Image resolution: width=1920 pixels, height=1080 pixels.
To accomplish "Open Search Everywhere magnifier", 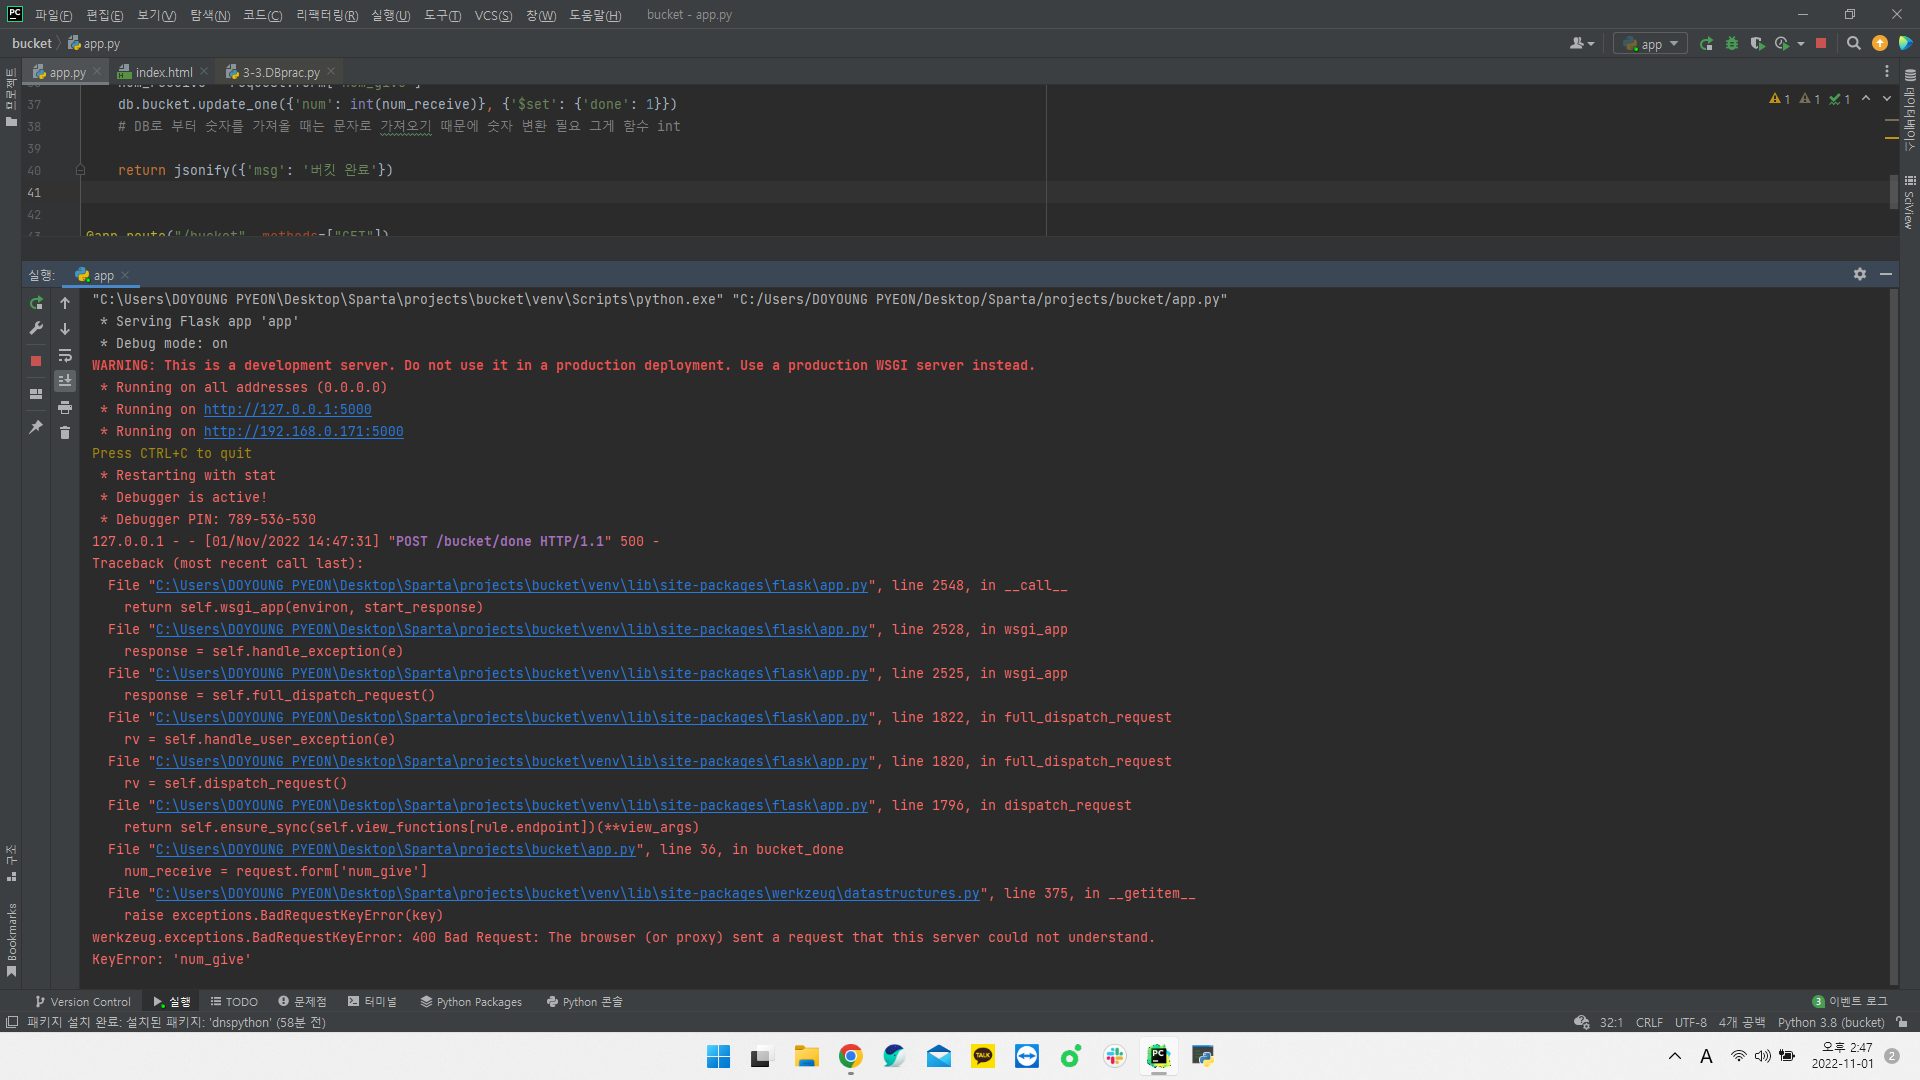I will pyautogui.click(x=1854, y=44).
